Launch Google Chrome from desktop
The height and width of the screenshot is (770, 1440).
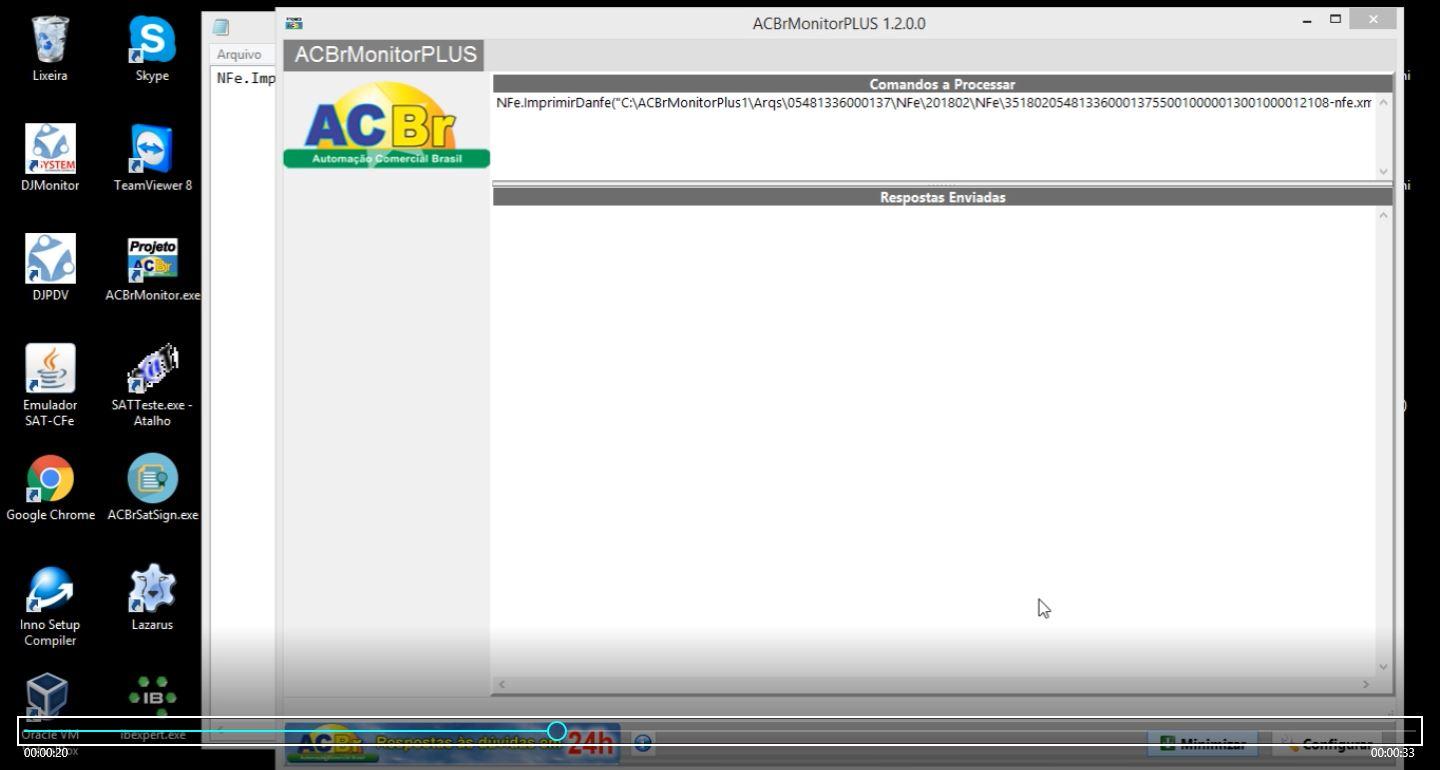[x=50, y=488]
